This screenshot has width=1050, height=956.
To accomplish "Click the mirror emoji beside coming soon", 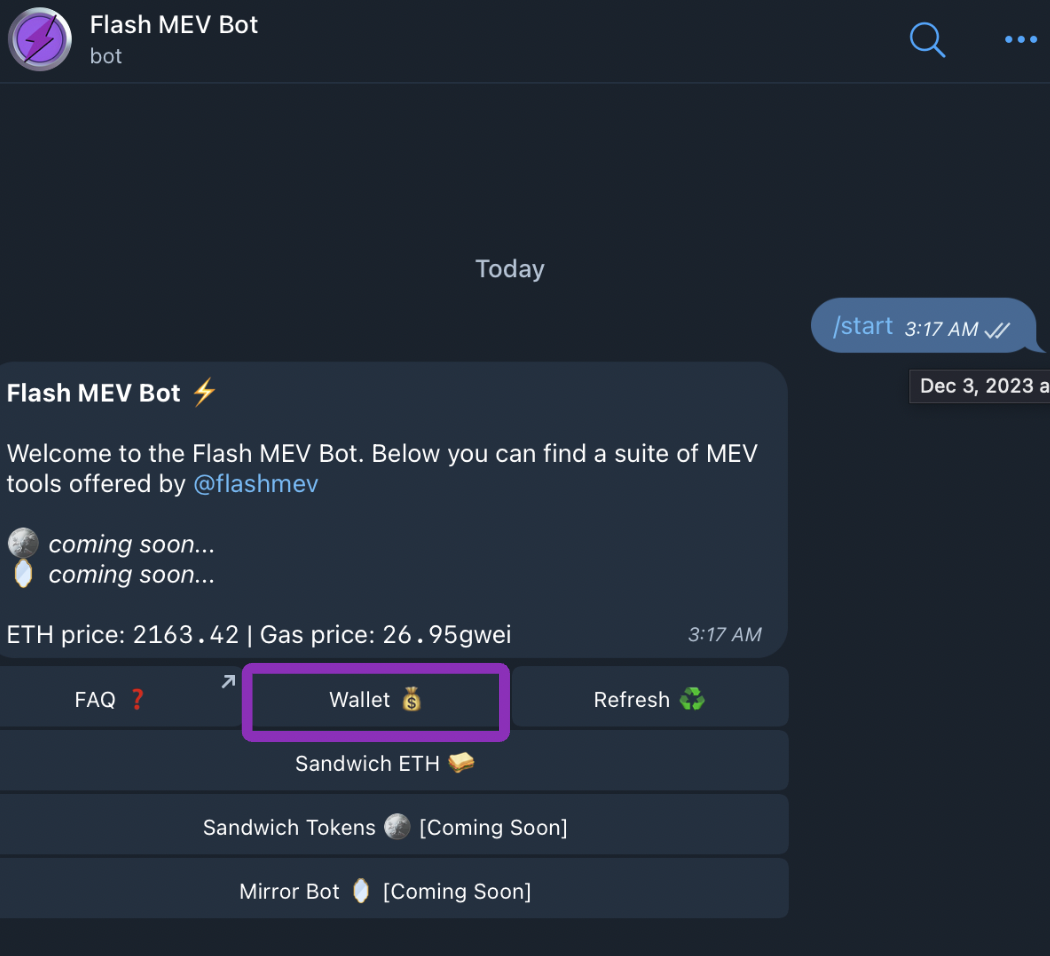I will pos(22,574).
